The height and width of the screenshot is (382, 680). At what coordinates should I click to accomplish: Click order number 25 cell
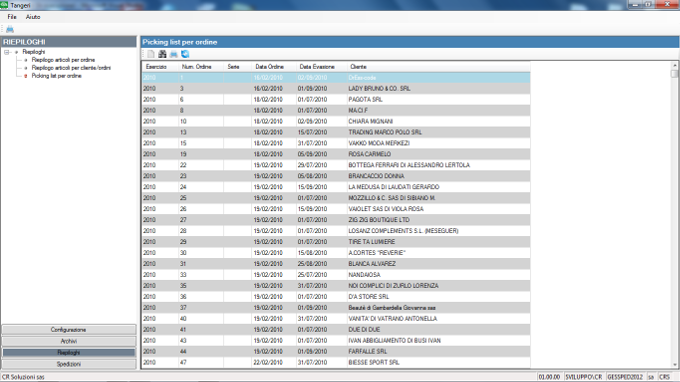coord(201,198)
